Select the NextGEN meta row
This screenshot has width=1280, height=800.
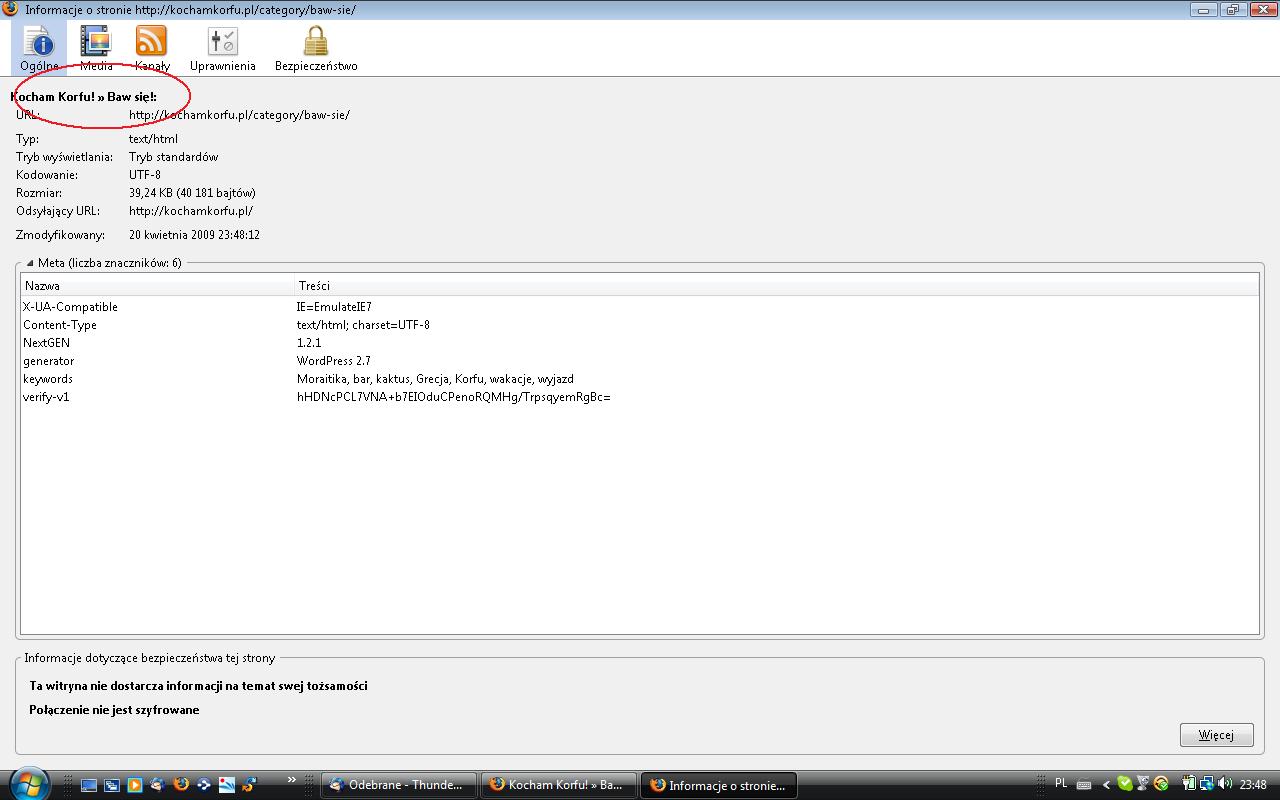pos(639,343)
